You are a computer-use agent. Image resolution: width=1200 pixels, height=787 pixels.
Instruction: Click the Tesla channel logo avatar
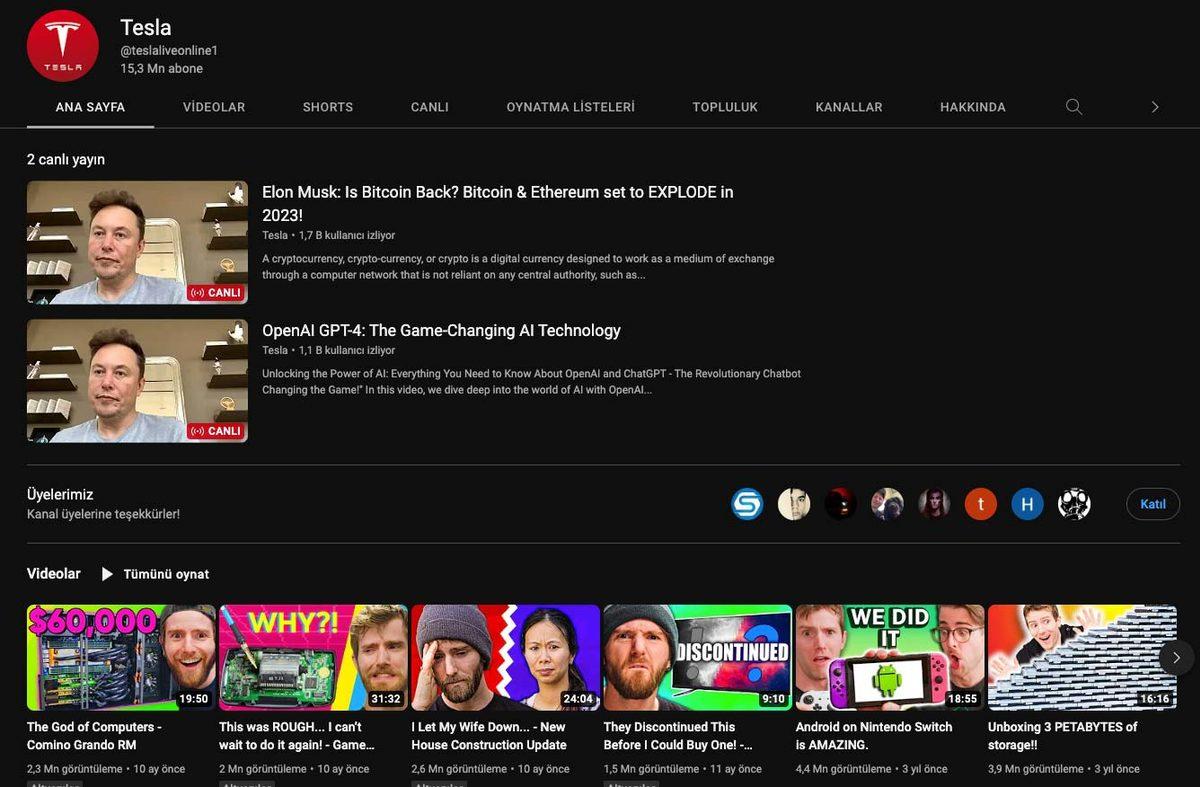click(62, 44)
